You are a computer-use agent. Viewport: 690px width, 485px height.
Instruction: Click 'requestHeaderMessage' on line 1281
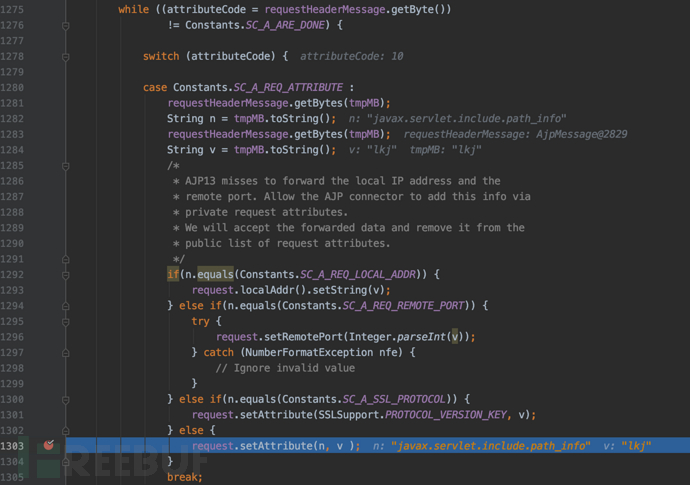[228, 103]
